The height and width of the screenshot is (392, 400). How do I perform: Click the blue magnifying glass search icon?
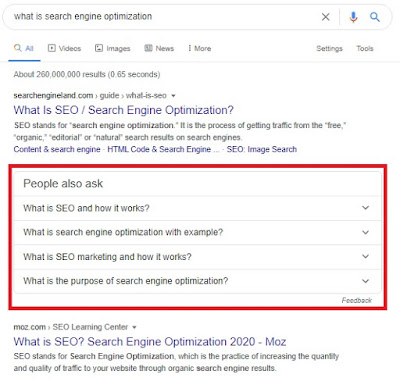375,17
